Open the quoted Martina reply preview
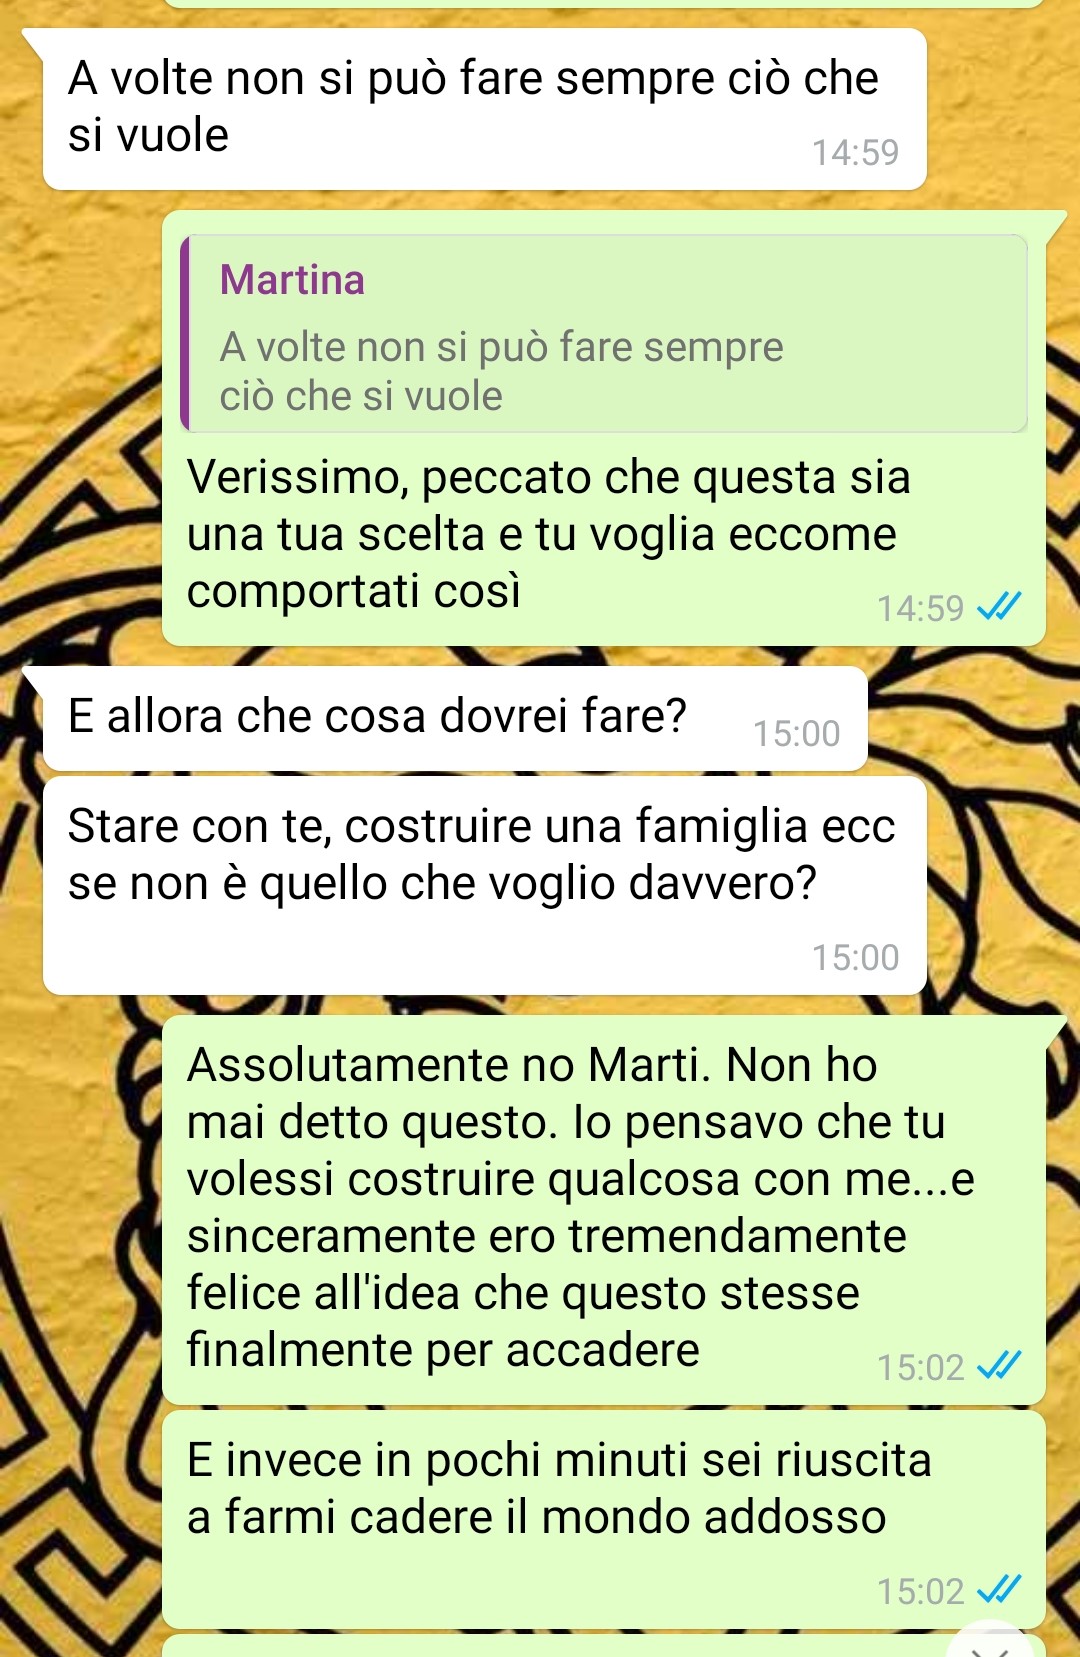This screenshot has width=1080, height=1657. [604, 334]
